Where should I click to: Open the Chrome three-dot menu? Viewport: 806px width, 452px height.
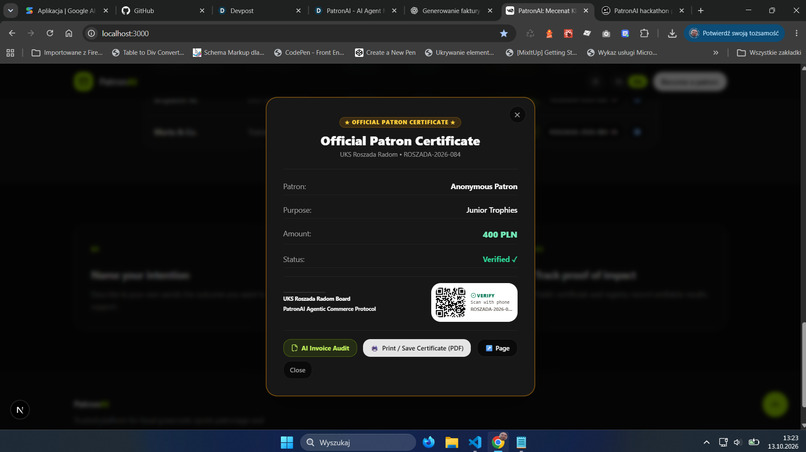click(x=796, y=33)
